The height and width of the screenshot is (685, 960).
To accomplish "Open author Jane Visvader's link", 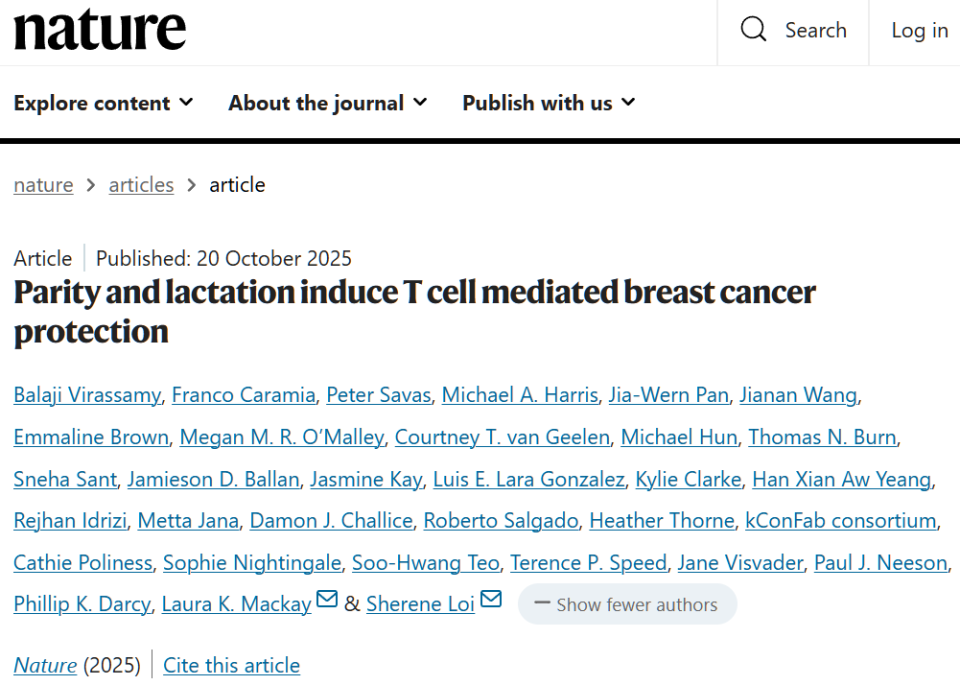I will point(740,563).
